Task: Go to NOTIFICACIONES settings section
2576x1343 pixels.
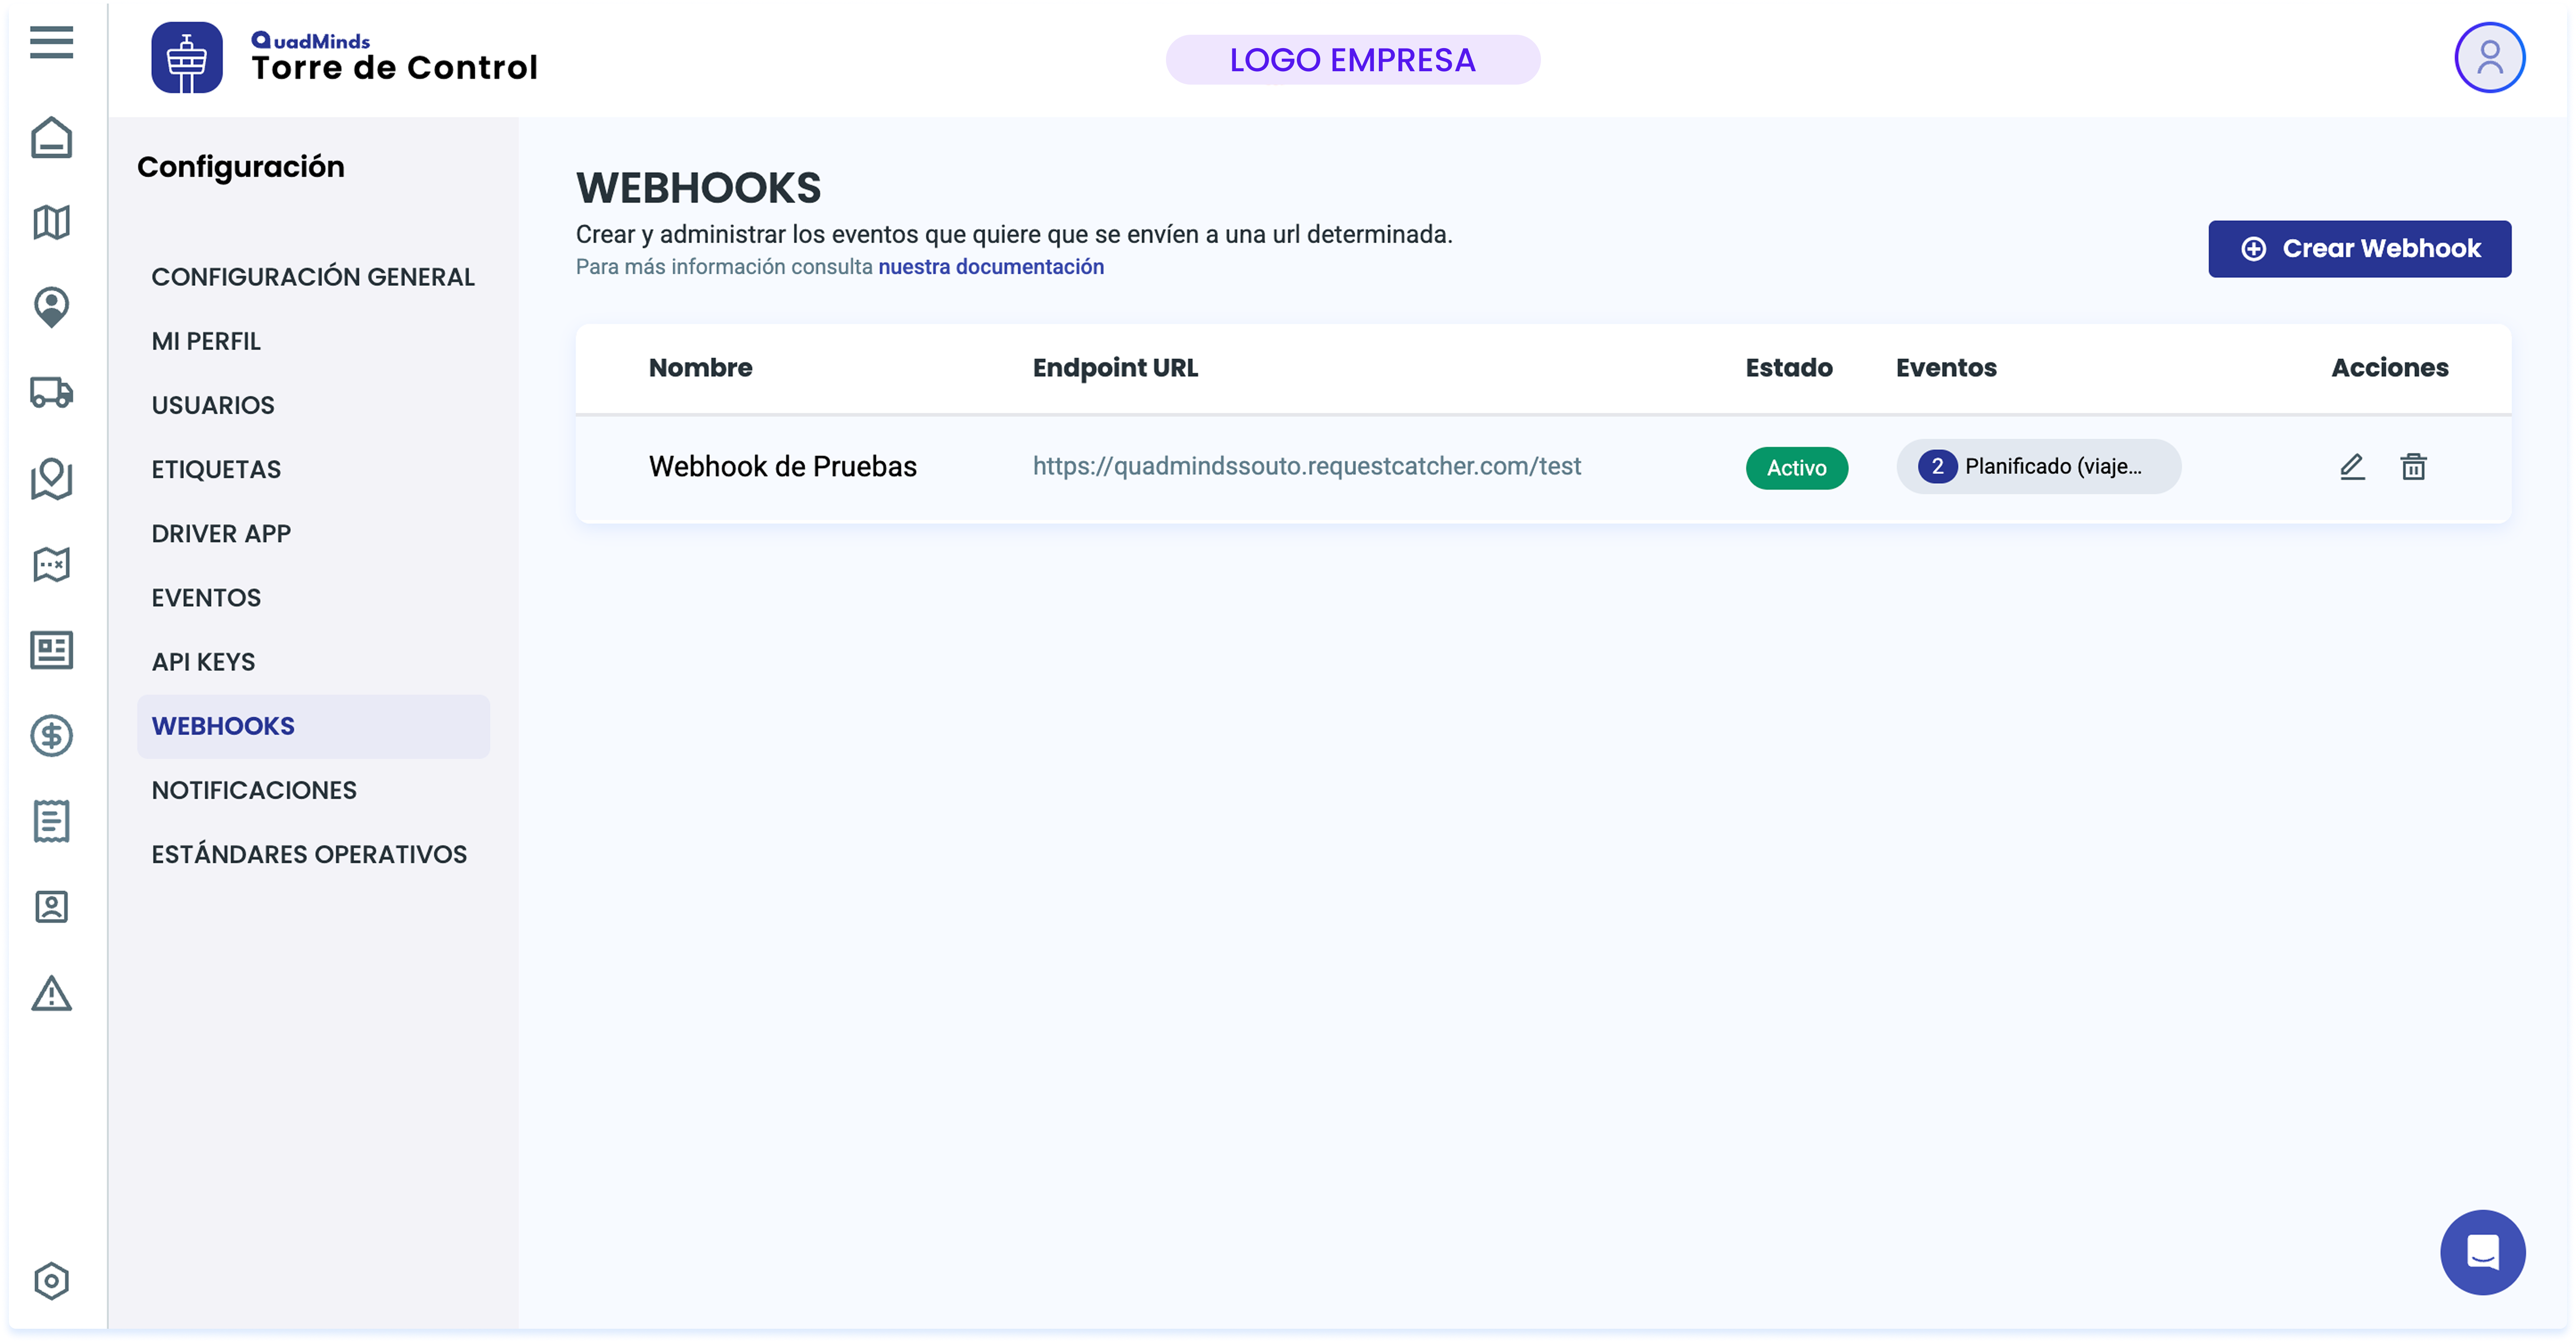Action: point(254,789)
